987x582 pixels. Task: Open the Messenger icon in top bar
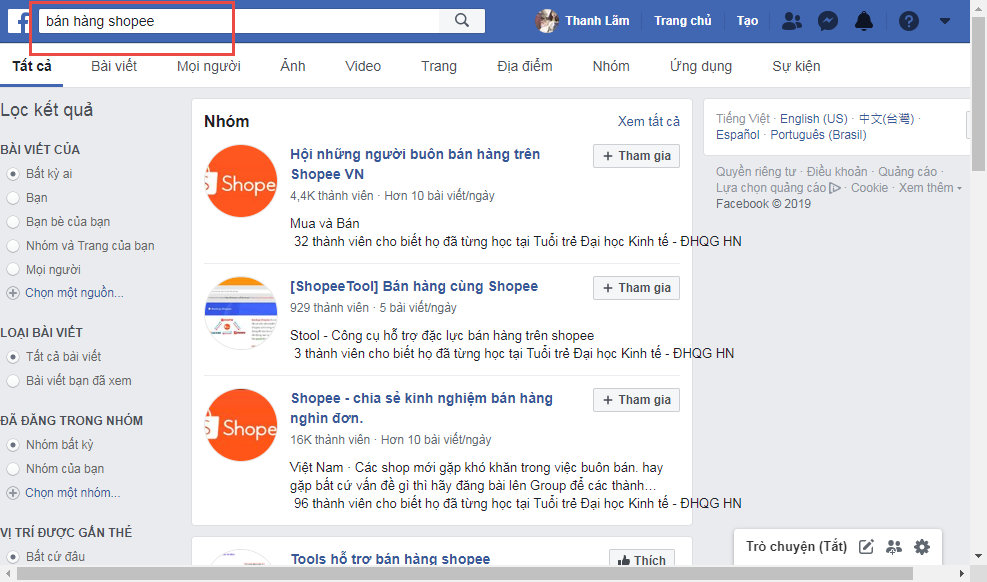pos(828,21)
